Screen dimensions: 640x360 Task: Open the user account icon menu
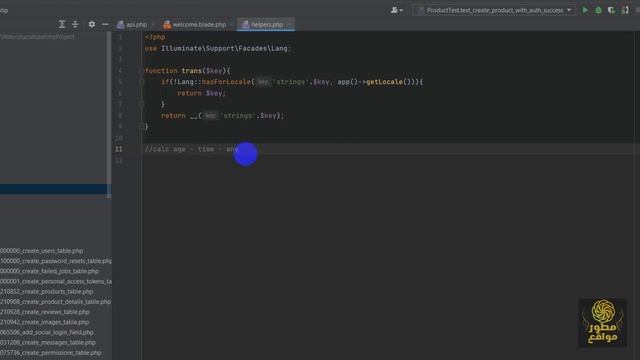396,10
